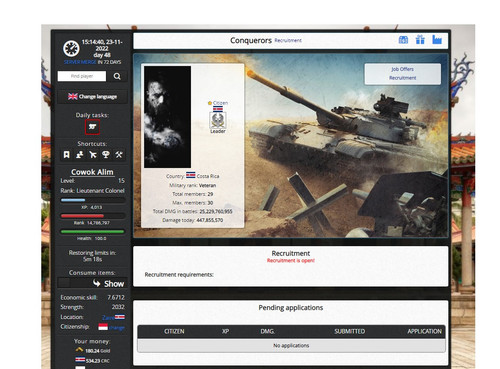Click the APPLICATION column header
This screenshot has height=369, width=500.
pyautogui.click(x=424, y=331)
